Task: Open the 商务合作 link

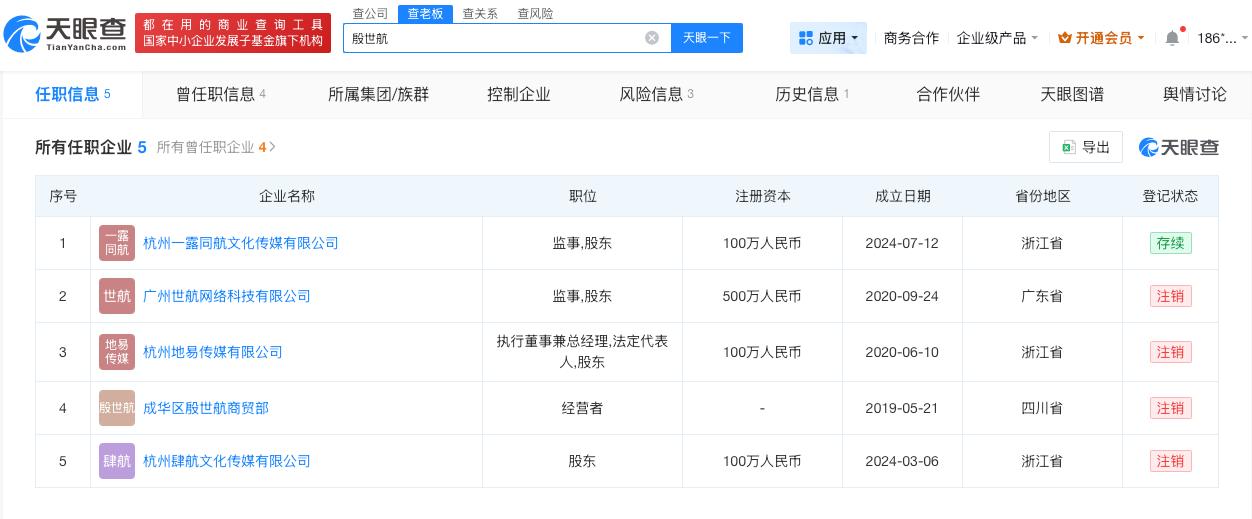Action: click(x=911, y=38)
